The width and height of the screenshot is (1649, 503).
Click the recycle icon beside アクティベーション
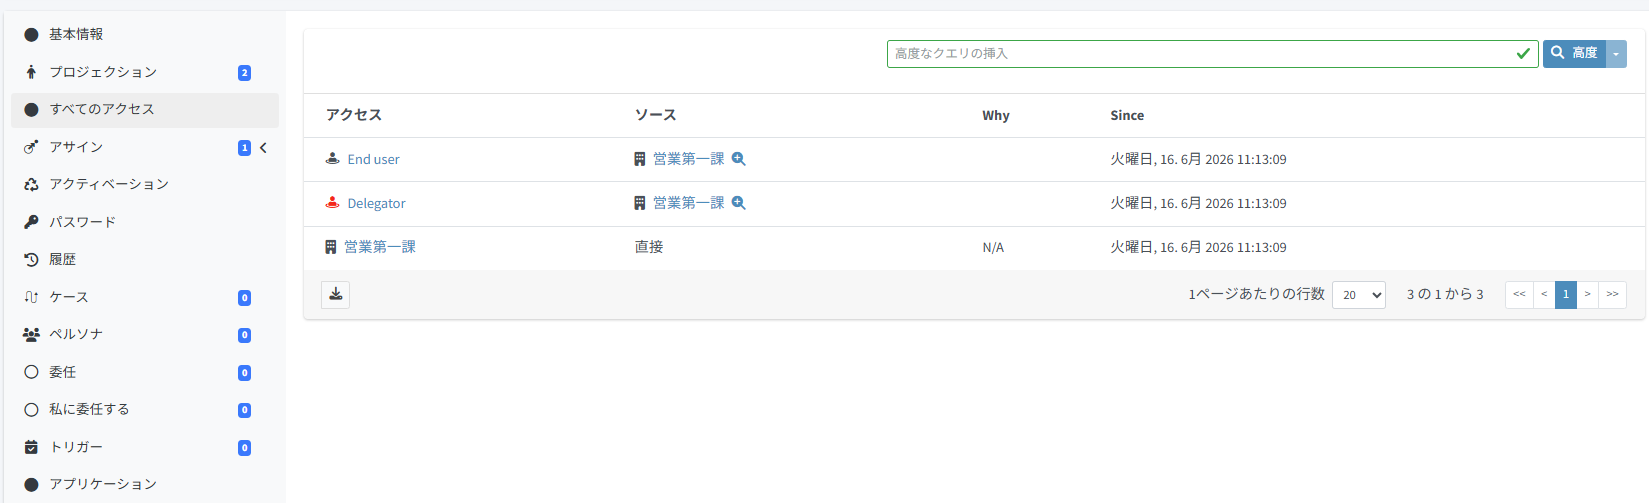[31, 185]
